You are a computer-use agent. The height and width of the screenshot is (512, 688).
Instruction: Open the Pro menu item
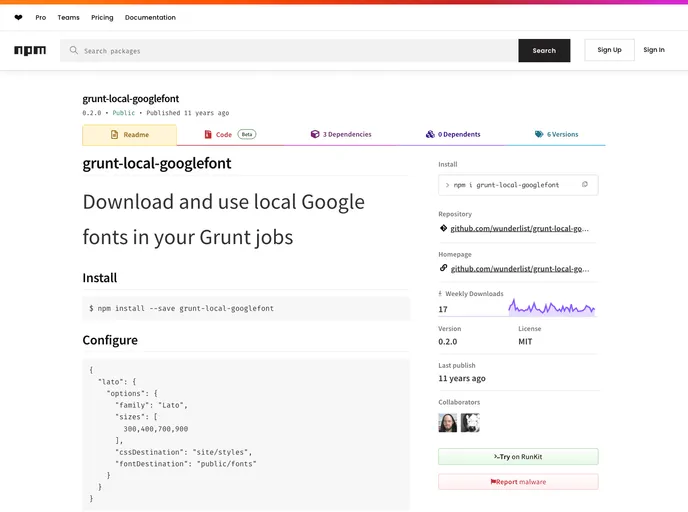pyautogui.click(x=41, y=18)
